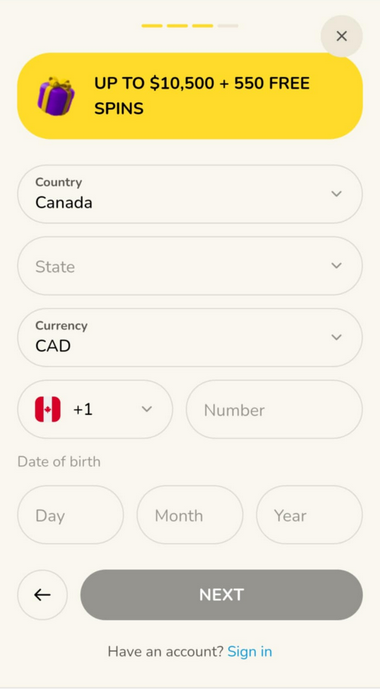Screen dimensions: 380x690
Task: Expand the State selection dropdown
Action: pos(190,266)
